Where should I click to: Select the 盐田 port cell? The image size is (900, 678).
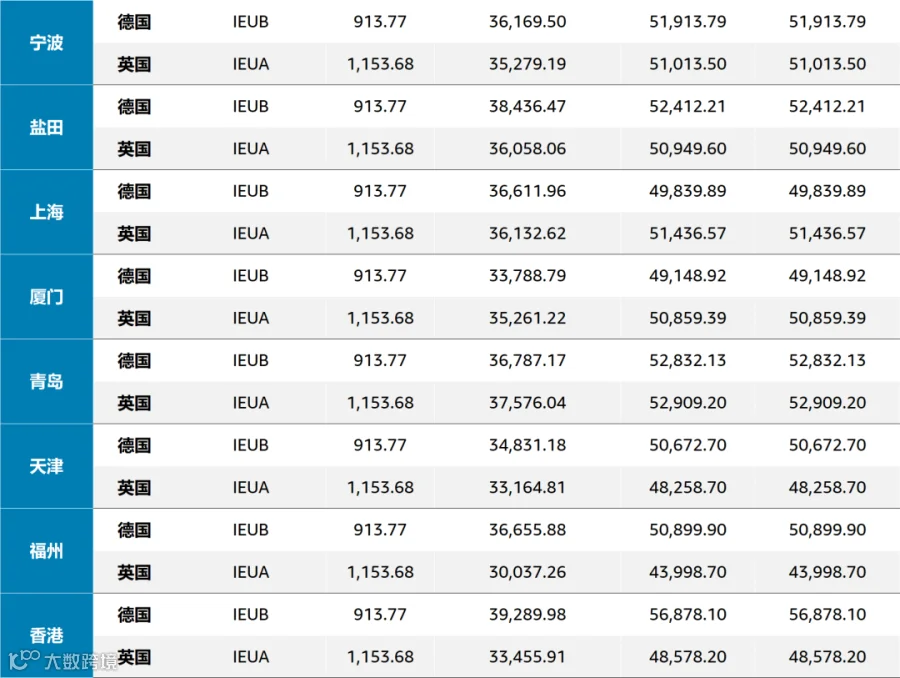pyautogui.click(x=46, y=127)
